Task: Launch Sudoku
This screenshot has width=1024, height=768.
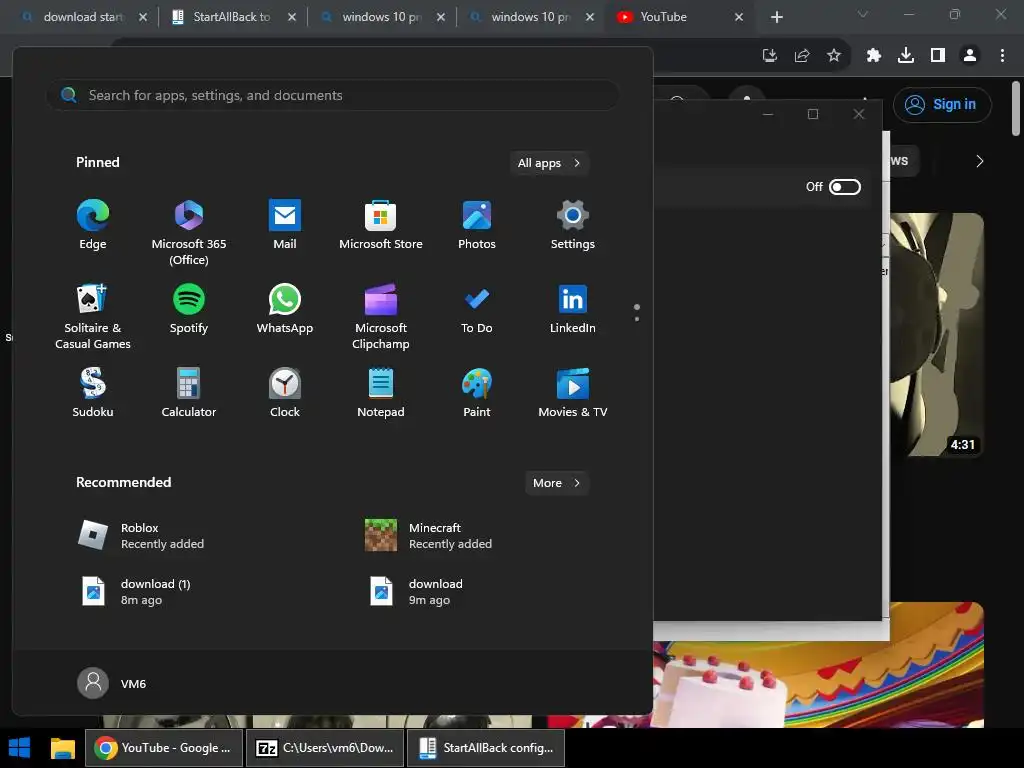Action: tap(93, 393)
